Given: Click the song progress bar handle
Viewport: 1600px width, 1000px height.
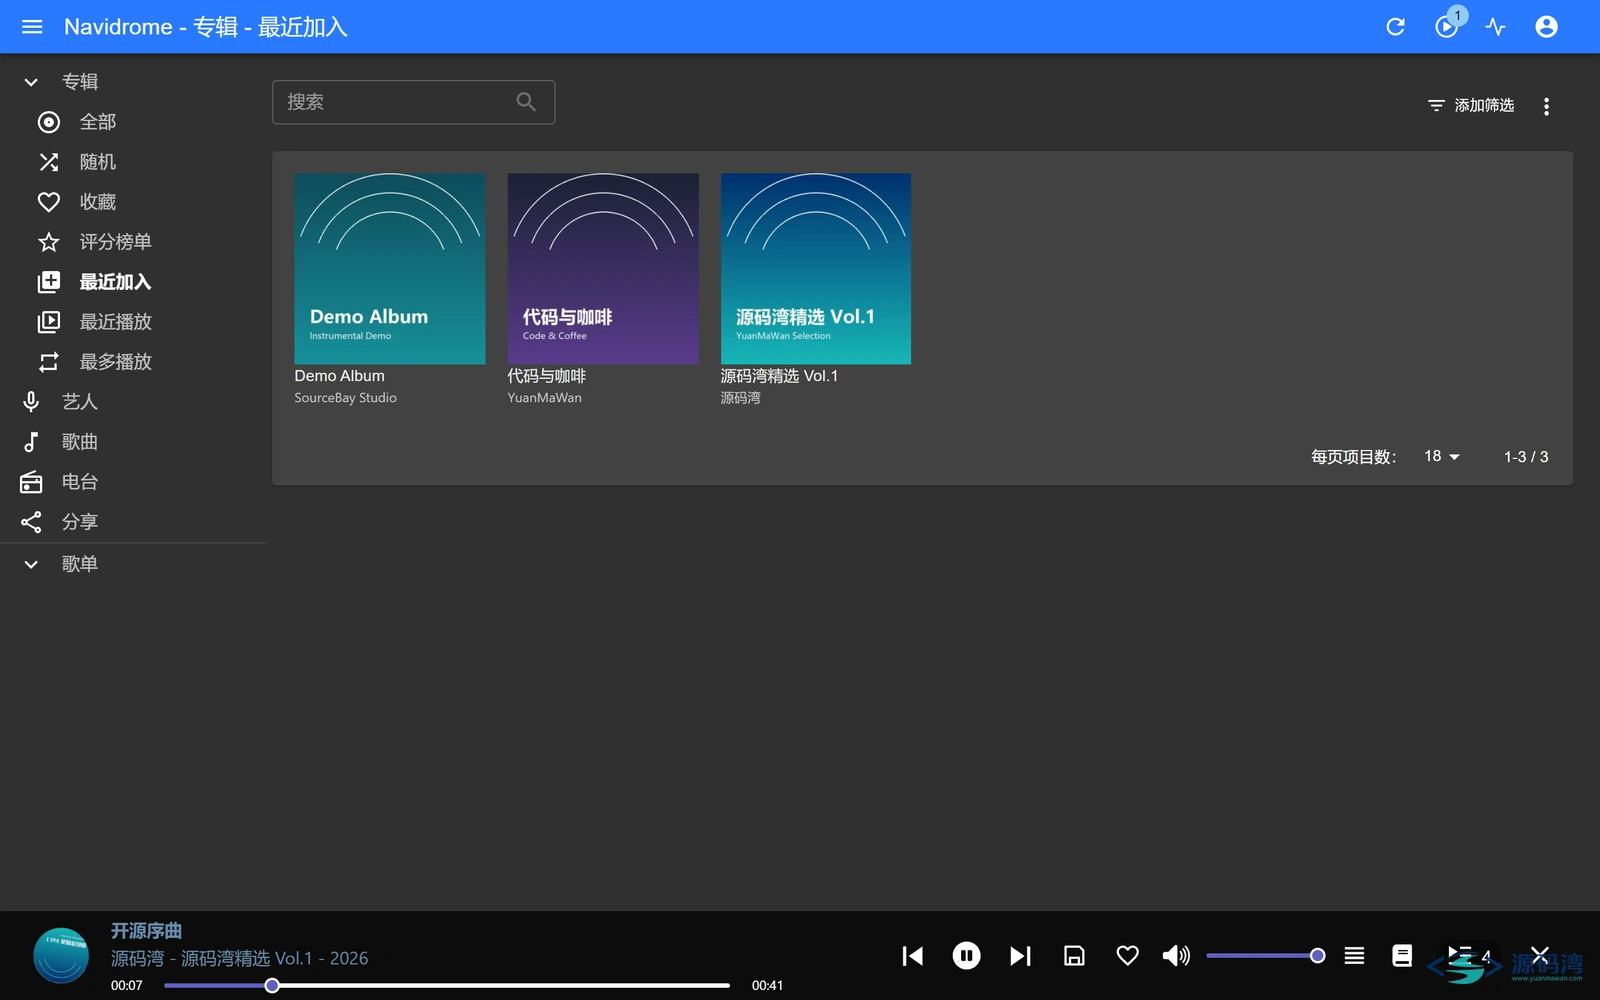Looking at the screenshot, I should (272, 985).
